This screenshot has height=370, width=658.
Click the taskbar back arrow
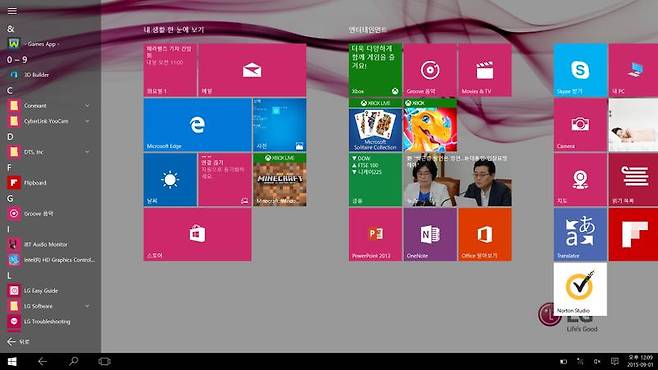(42, 361)
